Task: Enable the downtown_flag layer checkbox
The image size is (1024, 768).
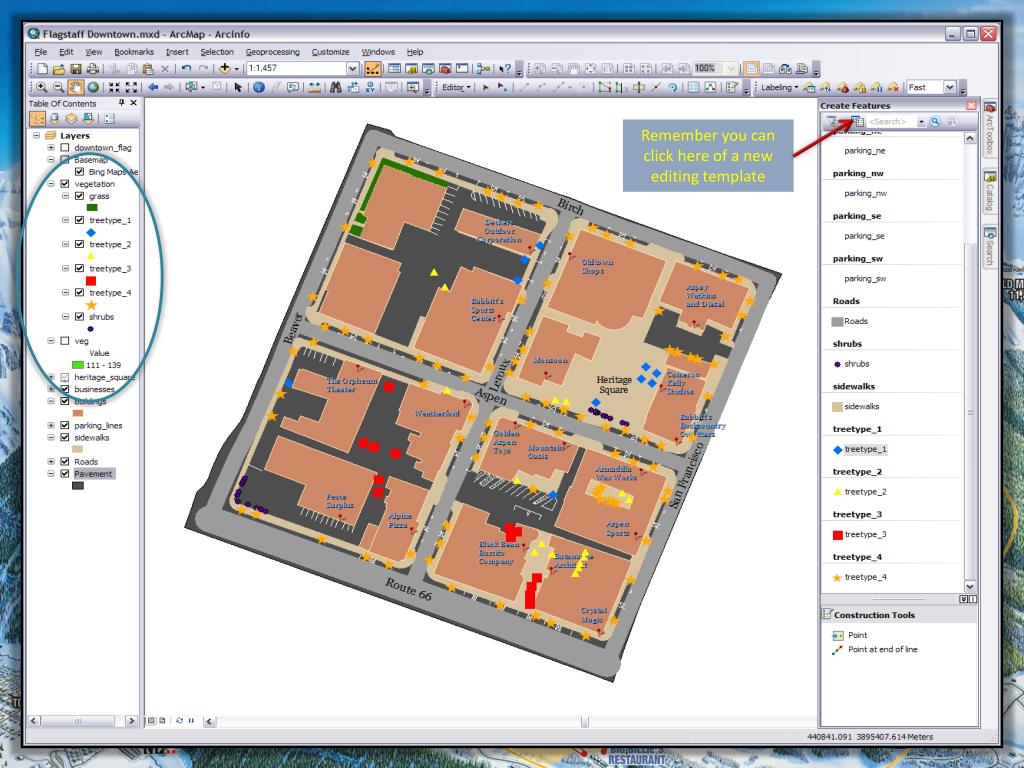Action: coord(65,148)
